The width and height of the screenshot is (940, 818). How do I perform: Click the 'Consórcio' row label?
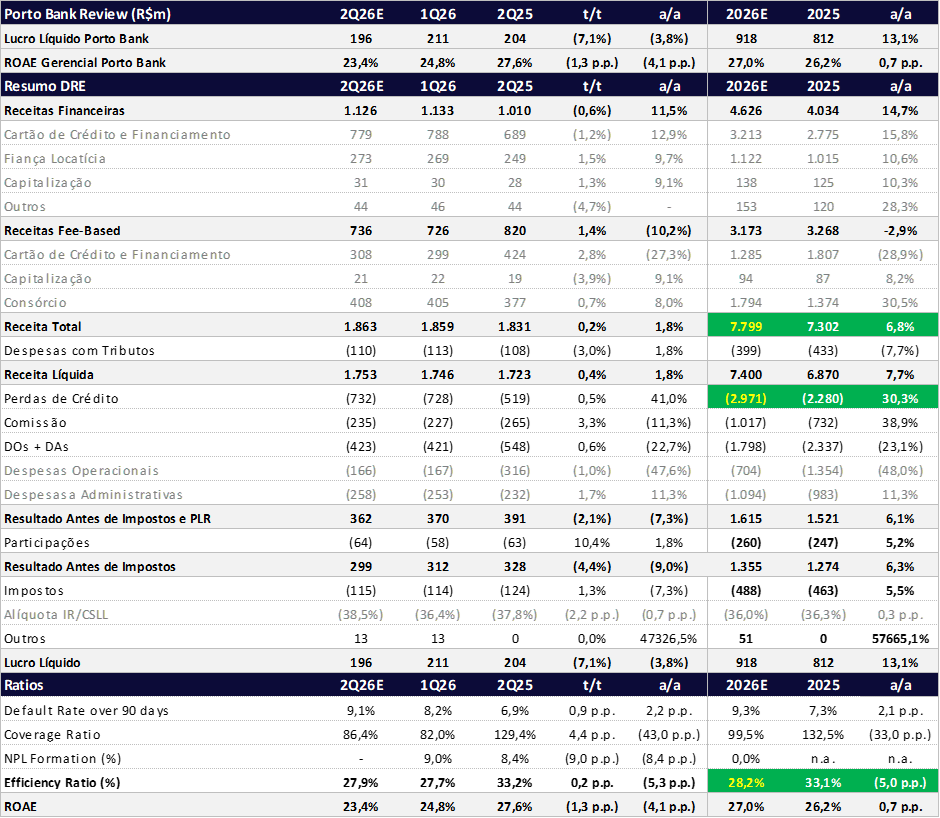tap(35, 302)
